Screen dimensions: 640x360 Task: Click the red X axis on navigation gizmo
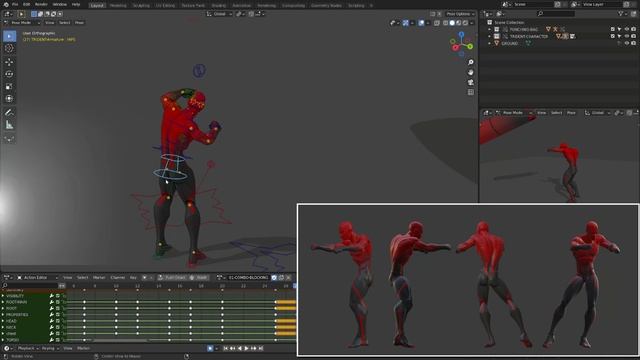pyautogui.click(x=455, y=48)
